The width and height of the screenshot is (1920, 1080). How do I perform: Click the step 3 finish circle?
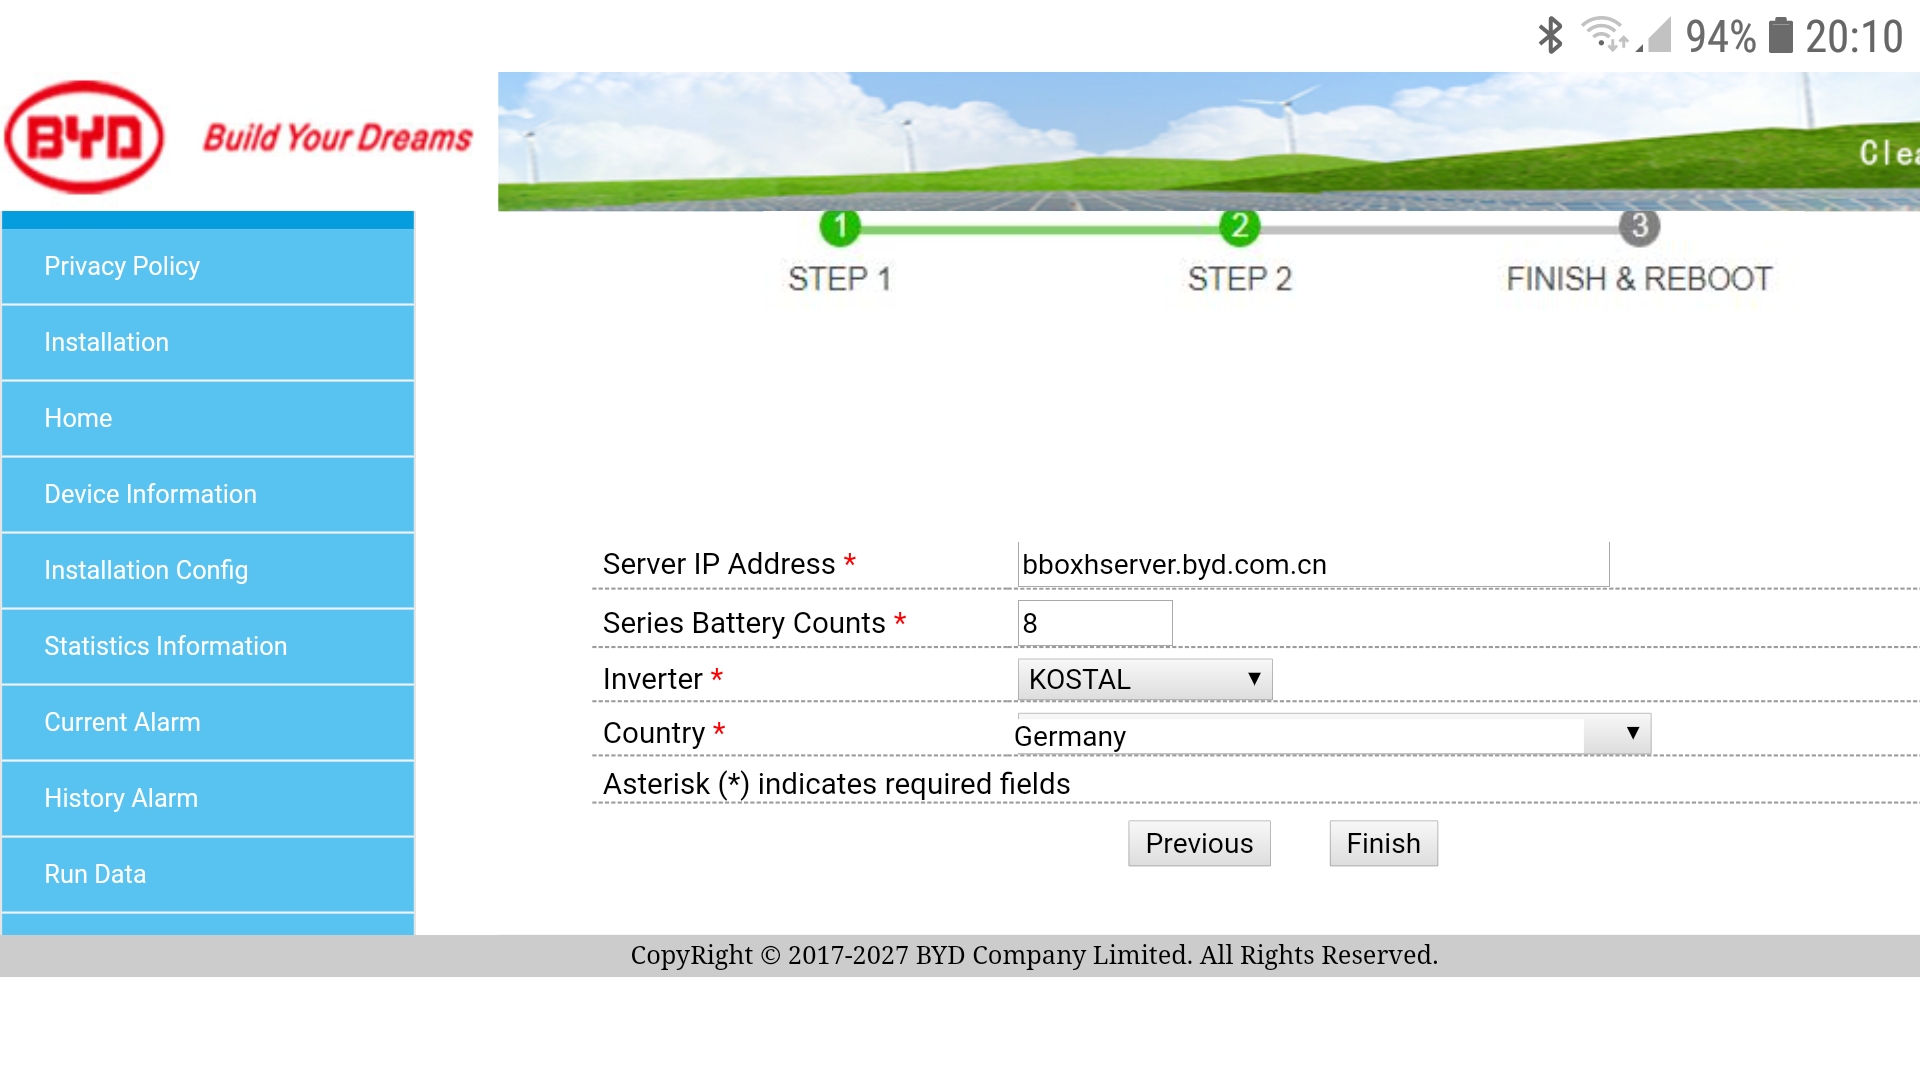coord(1638,227)
